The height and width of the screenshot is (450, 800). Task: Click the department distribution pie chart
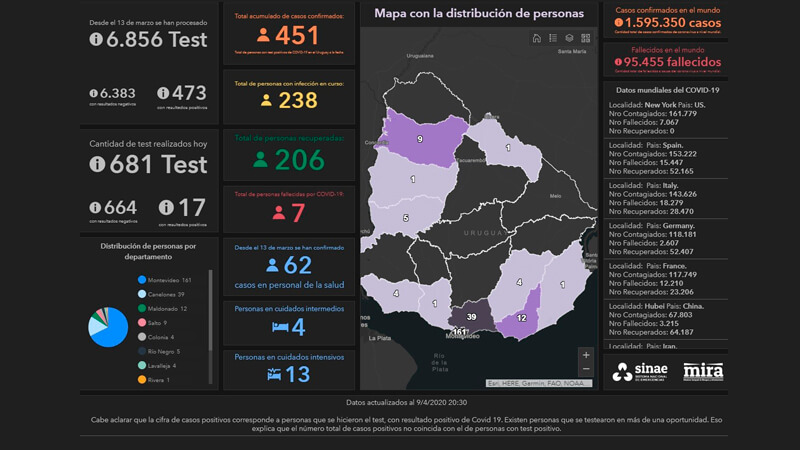click(x=108, y=327)
